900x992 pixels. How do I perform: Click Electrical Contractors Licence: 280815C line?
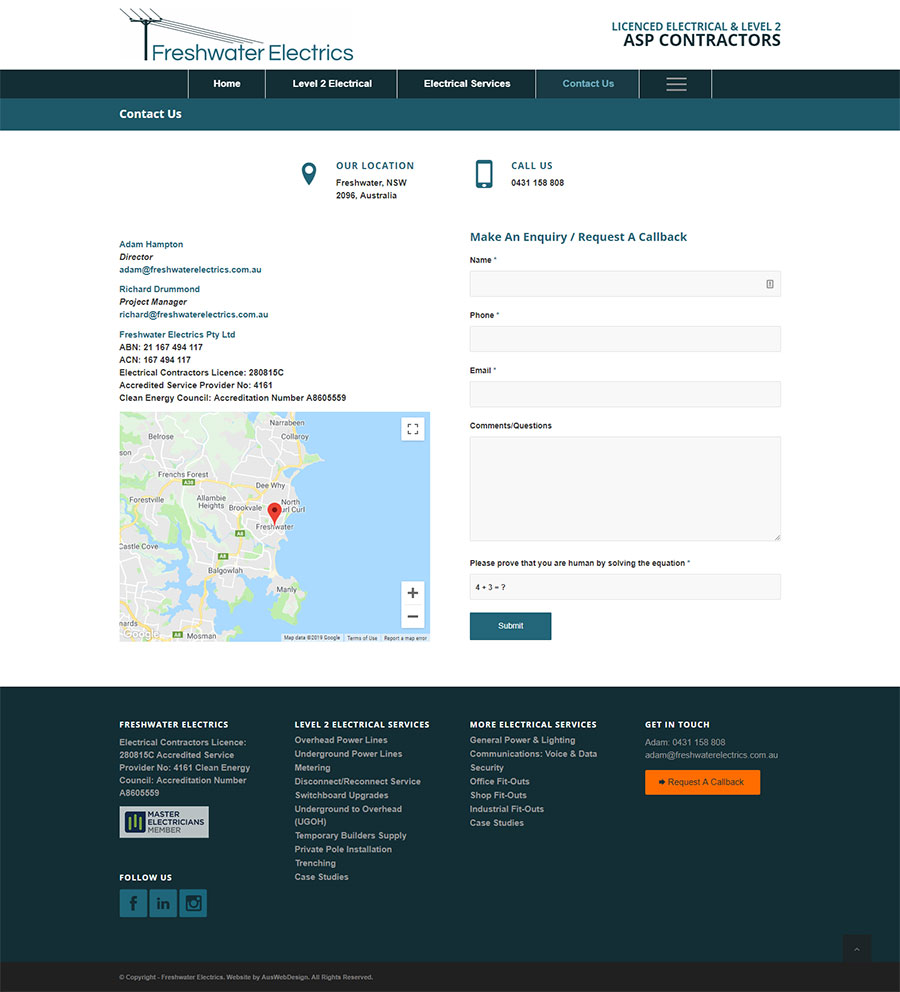click(x=201, y=373)
